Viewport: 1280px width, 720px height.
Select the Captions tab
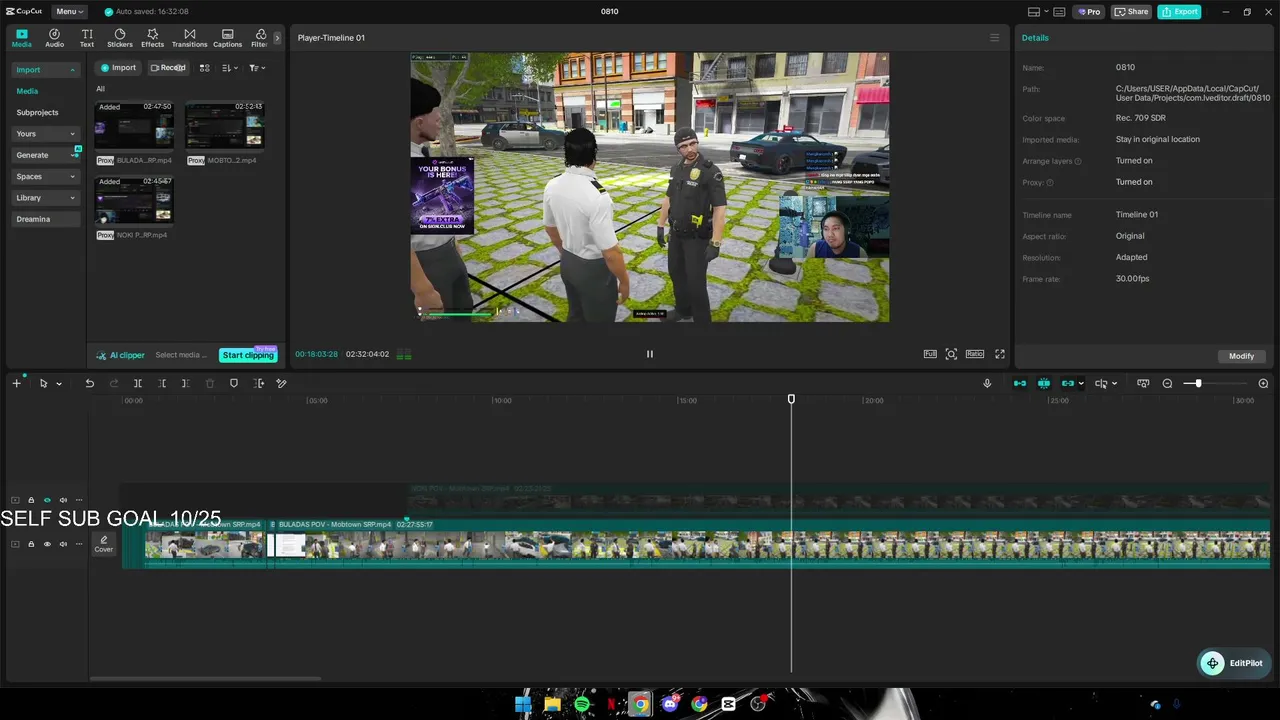227,38
